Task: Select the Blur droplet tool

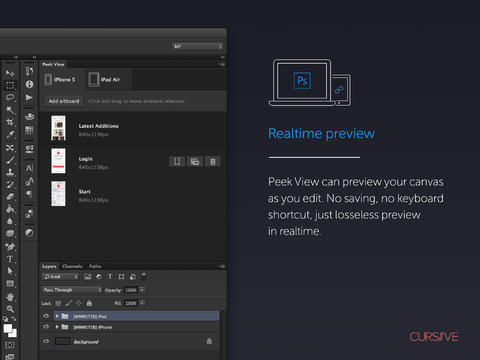Action: pyautogui.click(x=10, y=221)
